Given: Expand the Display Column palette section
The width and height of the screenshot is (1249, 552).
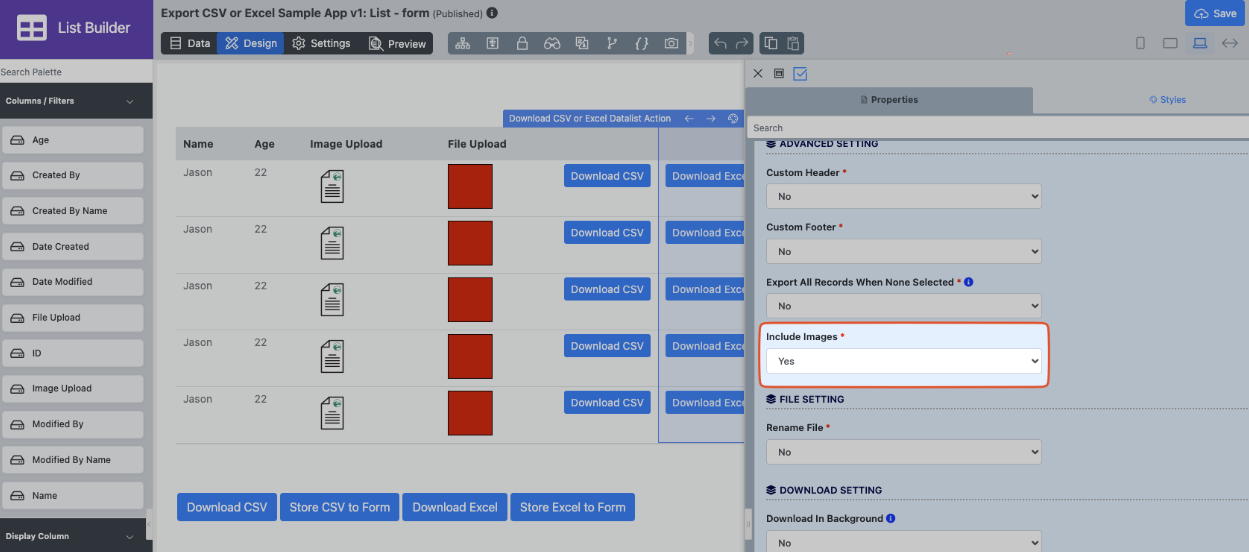Looking at the screenshot, I should coord(76,536).
